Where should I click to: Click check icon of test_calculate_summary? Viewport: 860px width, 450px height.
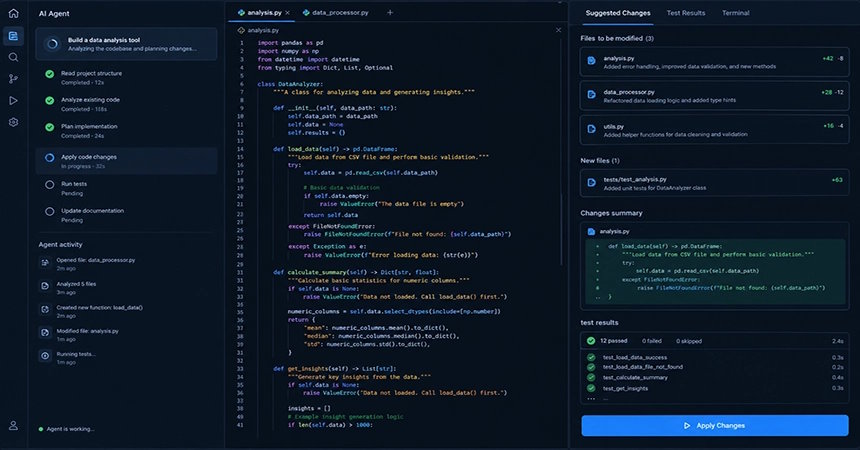(591, 378)
